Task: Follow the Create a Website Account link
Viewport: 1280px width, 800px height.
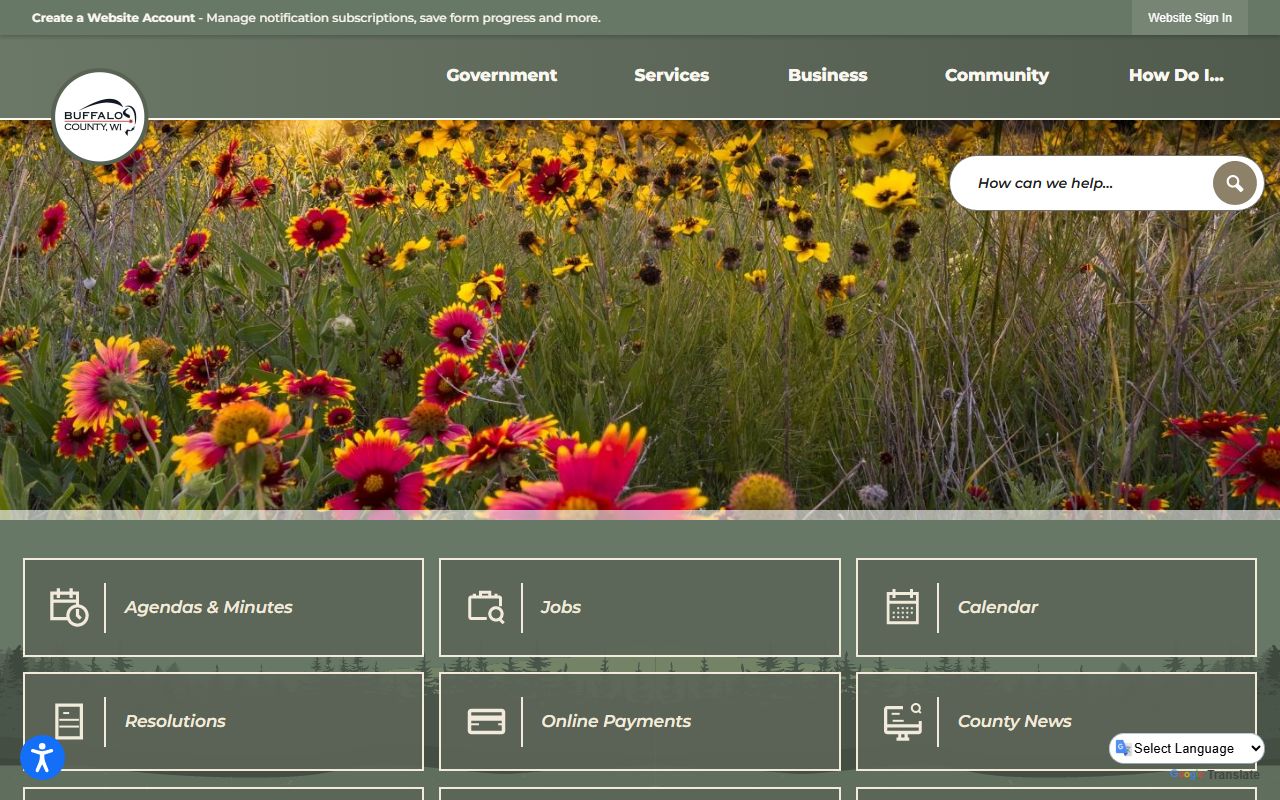Action: pyautogui.click(x=113, y=18)
